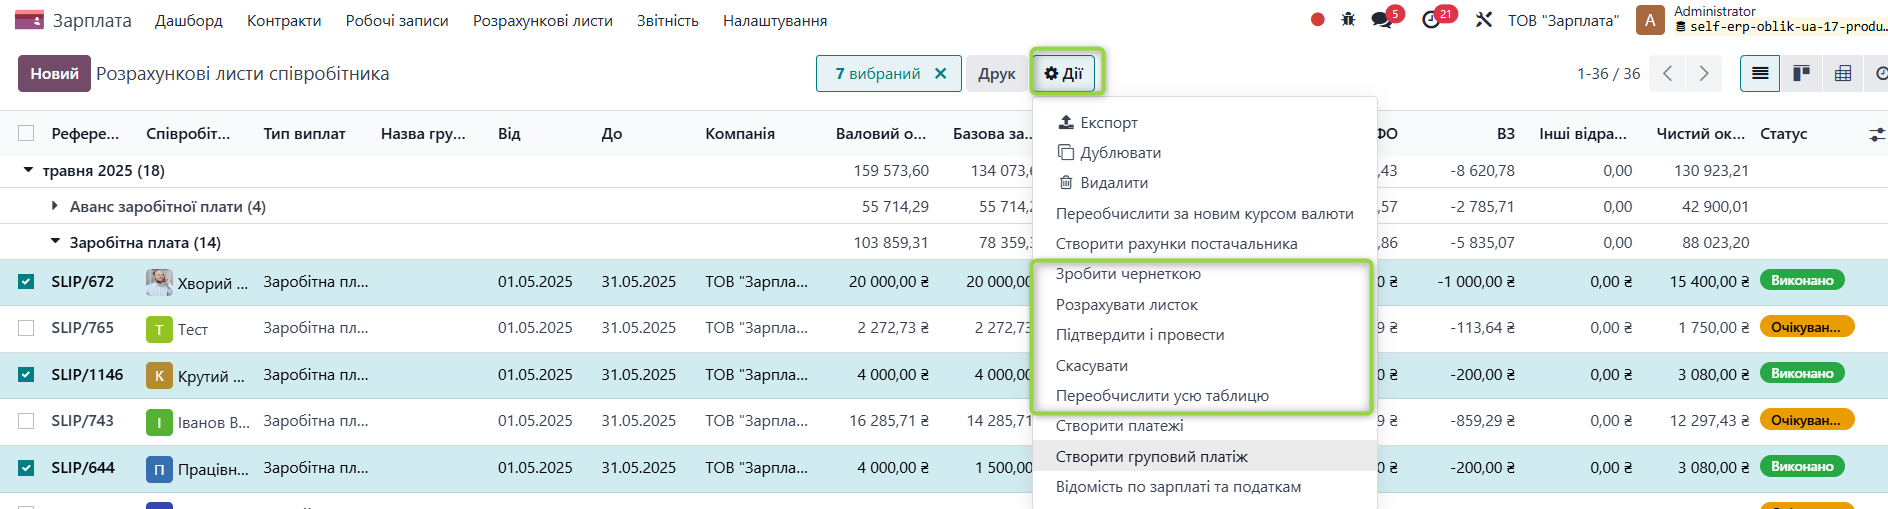Select Експорт in the actions menu
Viewport: 1888px width, 509px height.
(1108, 122)
